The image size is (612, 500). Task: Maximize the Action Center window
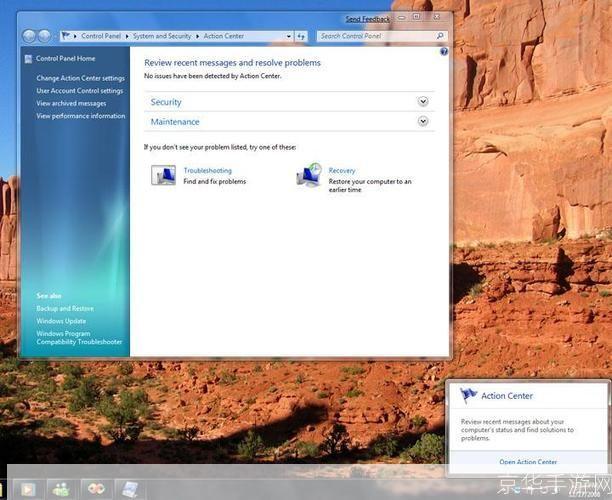pyautogui.click(x=417, y=17)
